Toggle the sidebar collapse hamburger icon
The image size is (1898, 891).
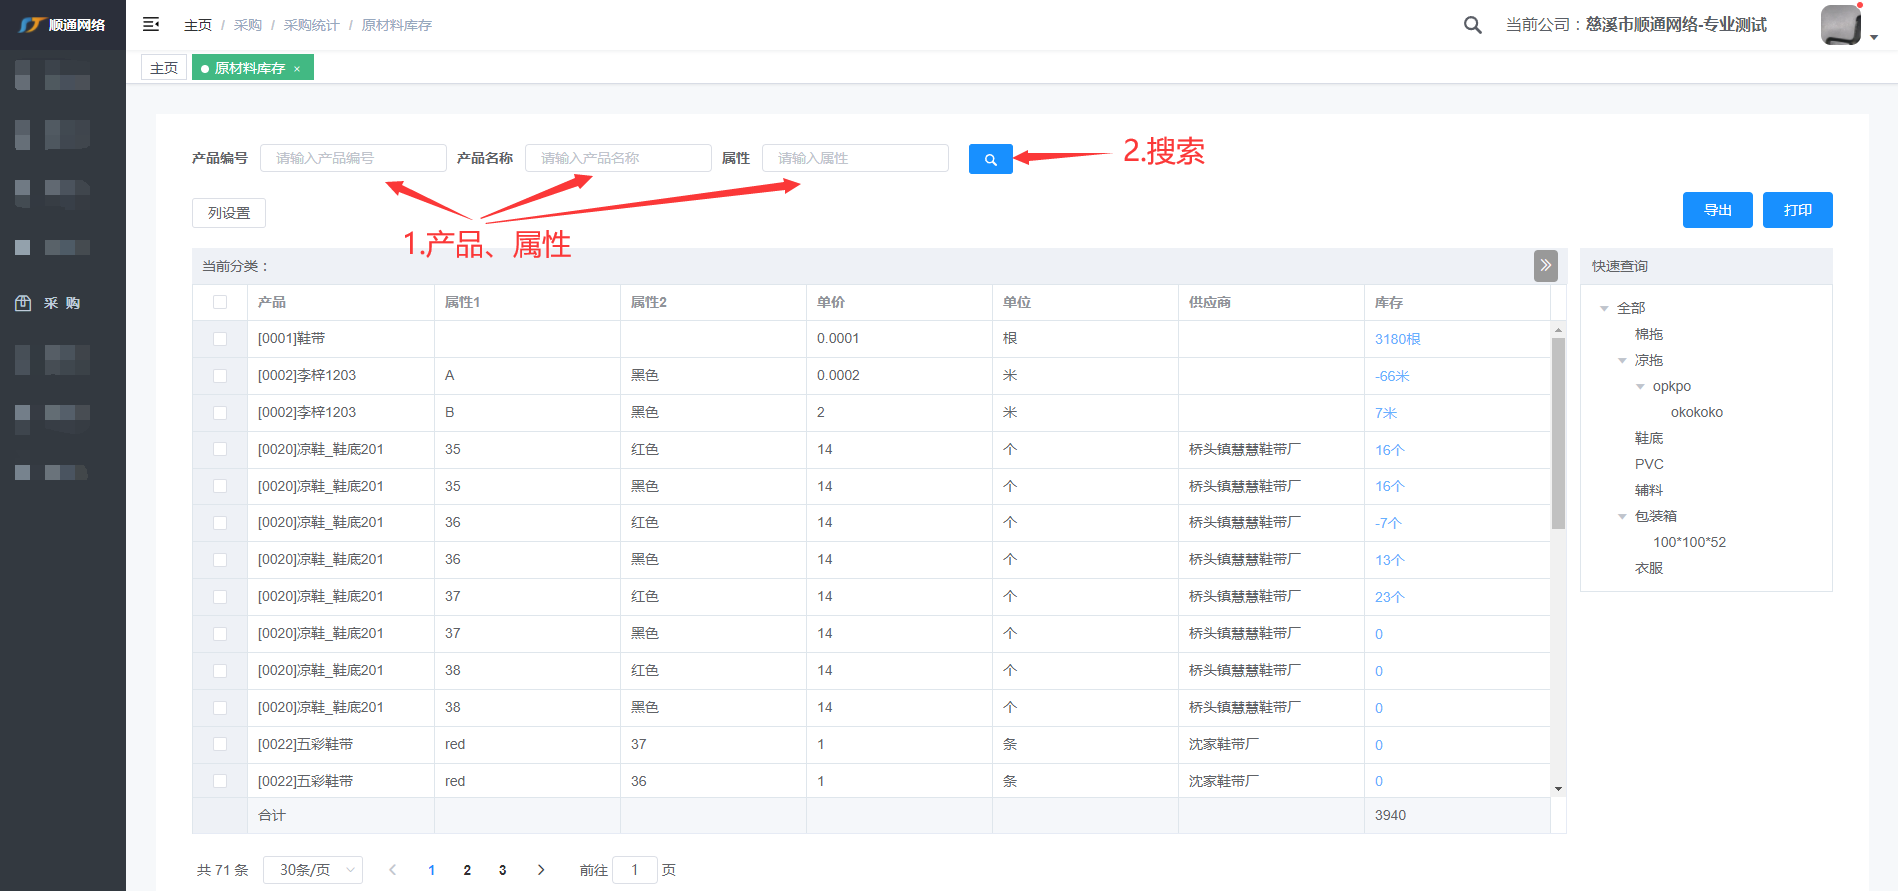(151, 24)
